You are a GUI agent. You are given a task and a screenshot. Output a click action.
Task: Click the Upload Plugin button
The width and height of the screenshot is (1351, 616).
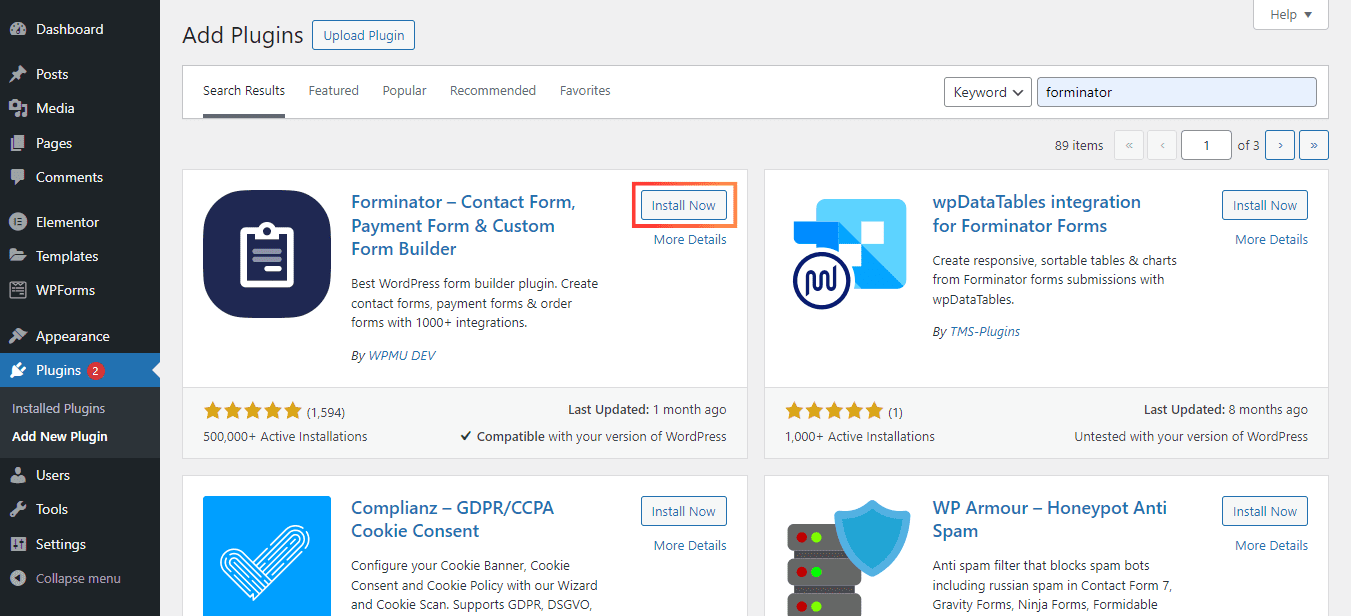point(363,34)
